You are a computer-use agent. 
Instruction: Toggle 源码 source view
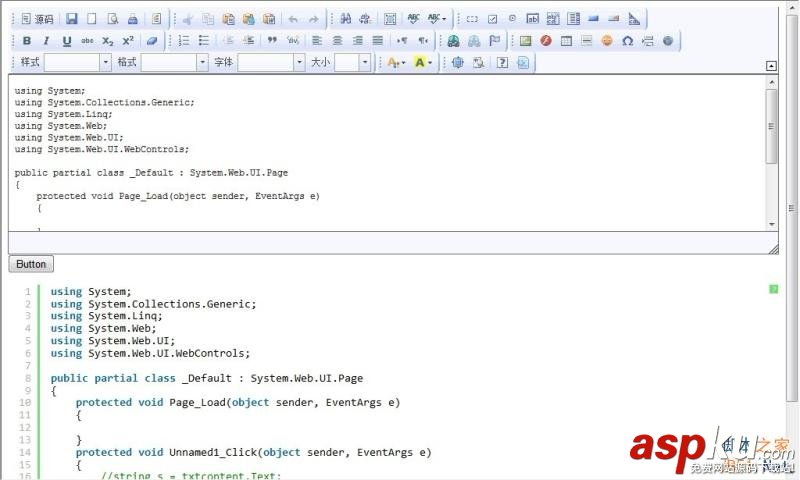click(38, 19)
